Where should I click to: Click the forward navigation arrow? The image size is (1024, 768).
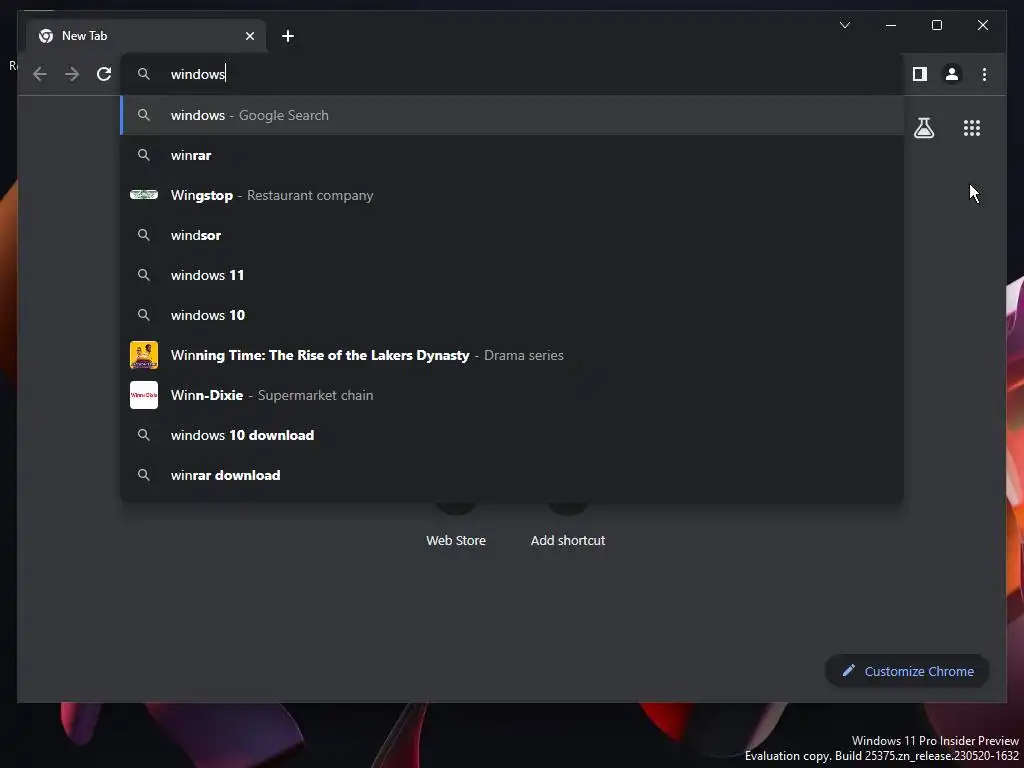tap(72, 74)
